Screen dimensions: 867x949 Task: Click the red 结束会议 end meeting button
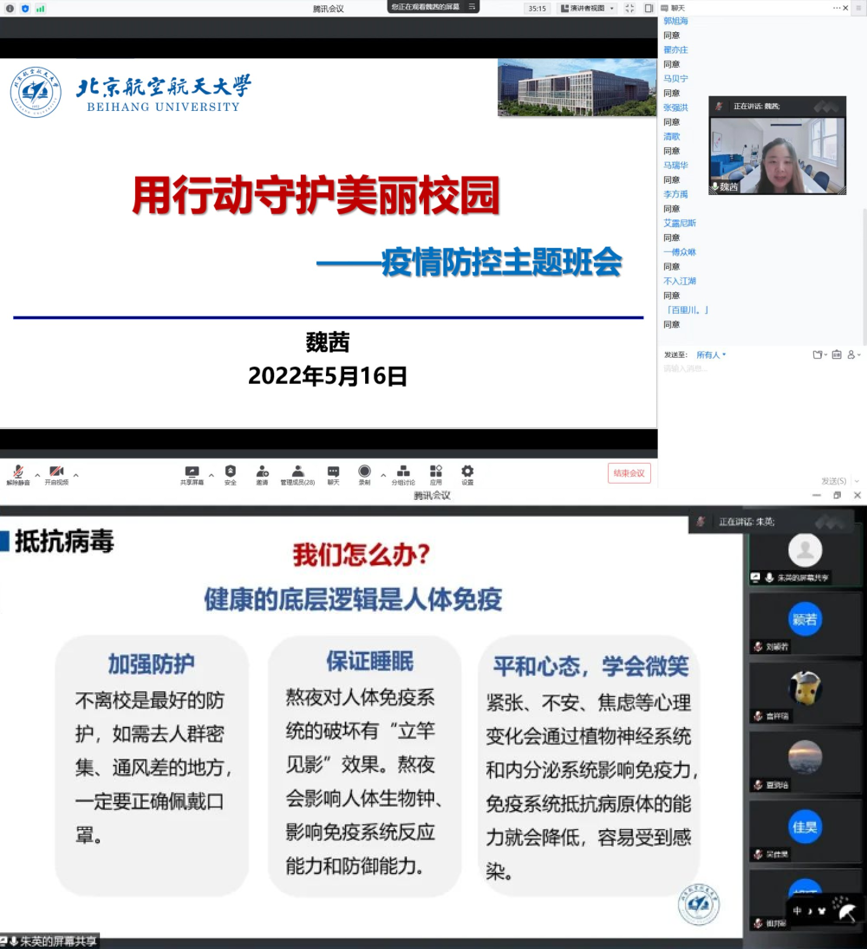pyautogui.click(x=629, y=473)
